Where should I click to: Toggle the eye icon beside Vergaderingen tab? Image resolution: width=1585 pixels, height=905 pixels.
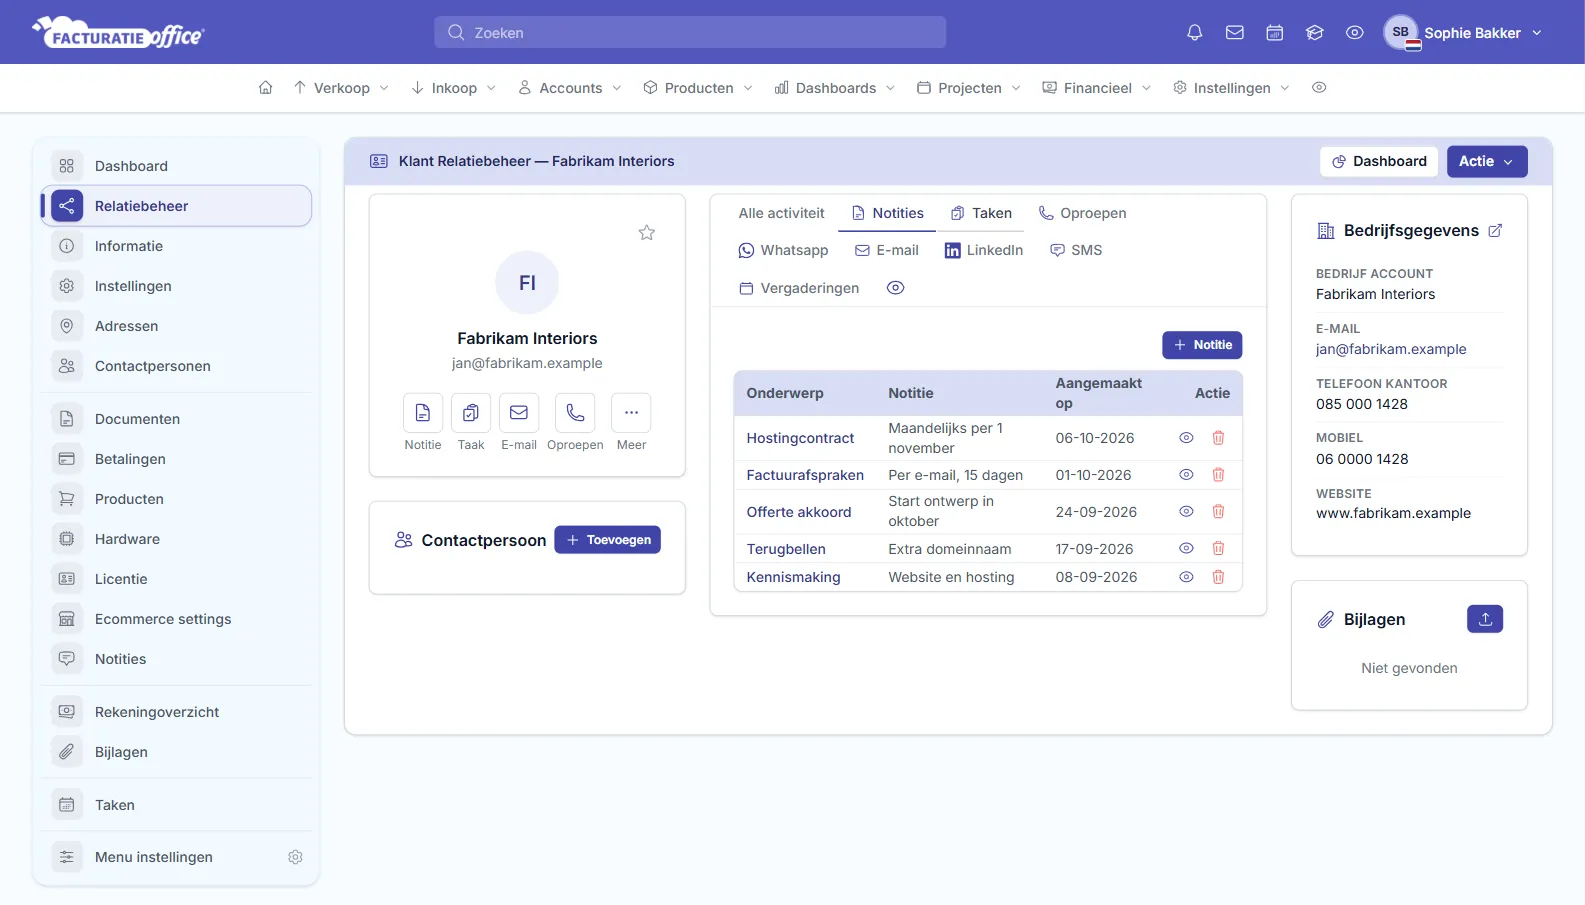pos(895,288)
